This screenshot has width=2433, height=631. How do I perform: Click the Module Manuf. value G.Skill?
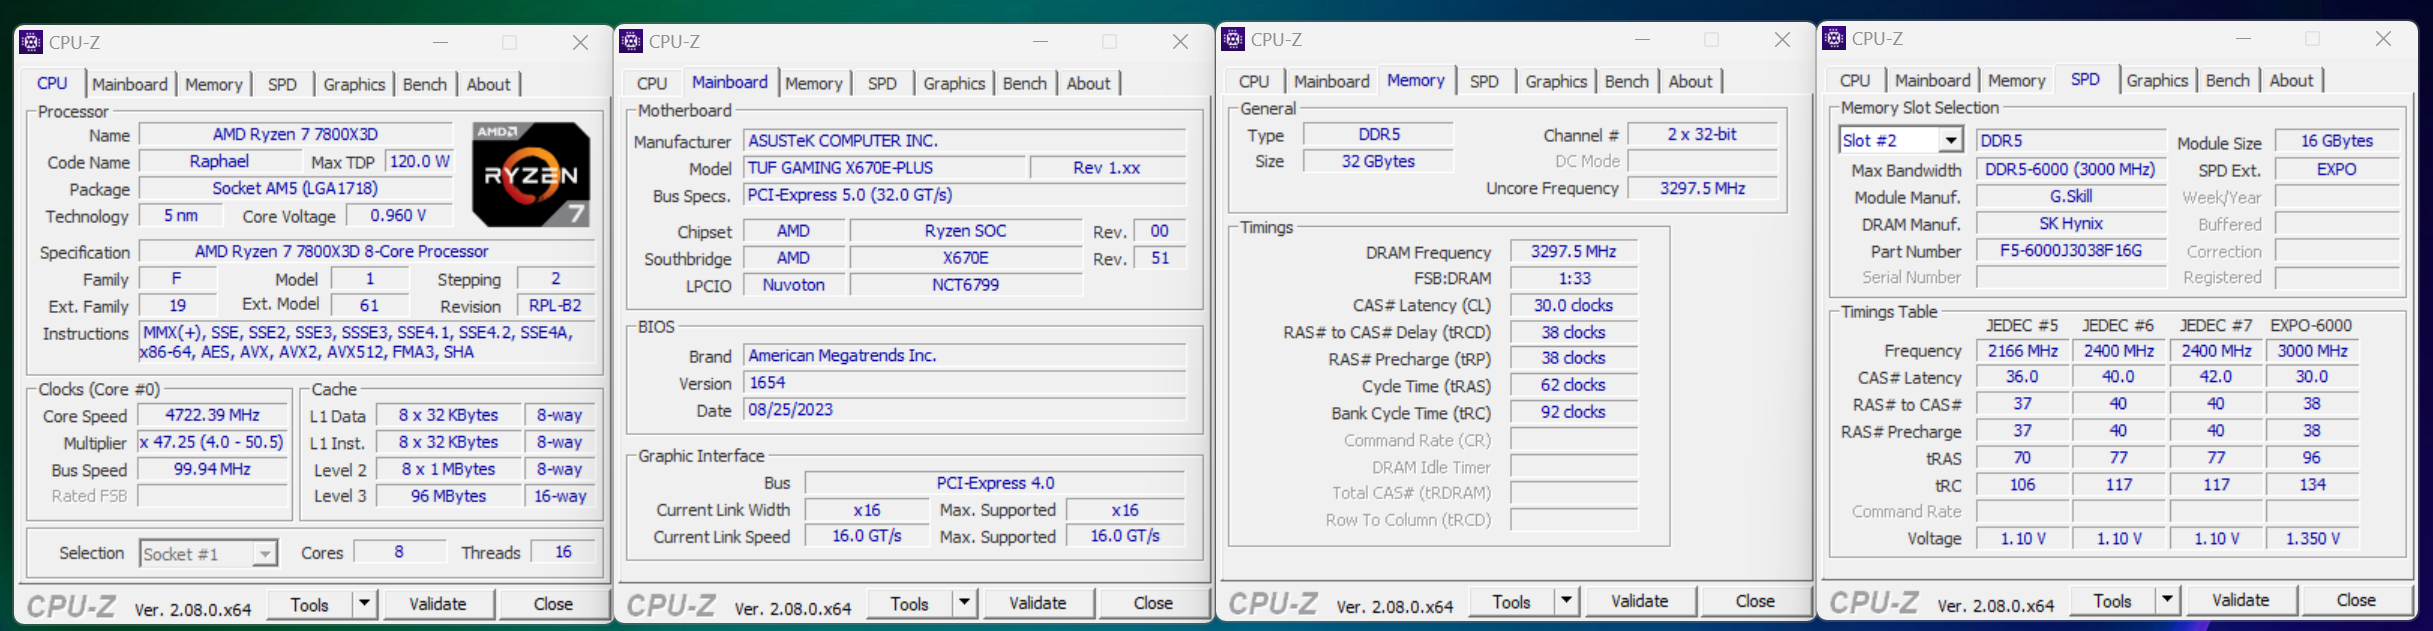pyautogui.click(x=2070, y=196)
